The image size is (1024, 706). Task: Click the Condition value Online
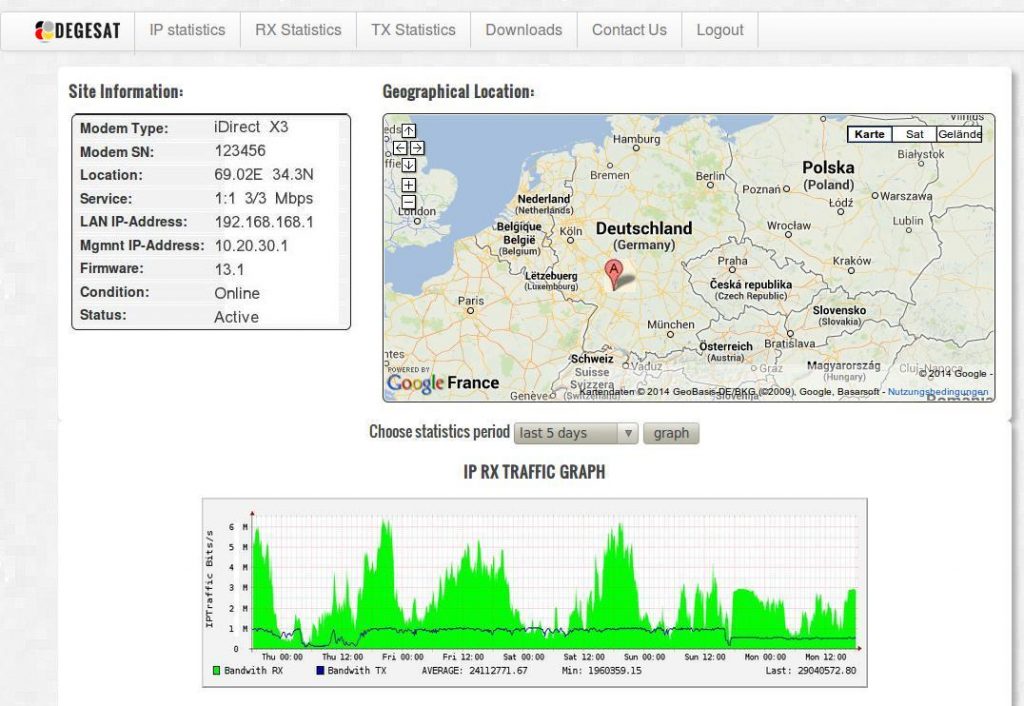237,293
